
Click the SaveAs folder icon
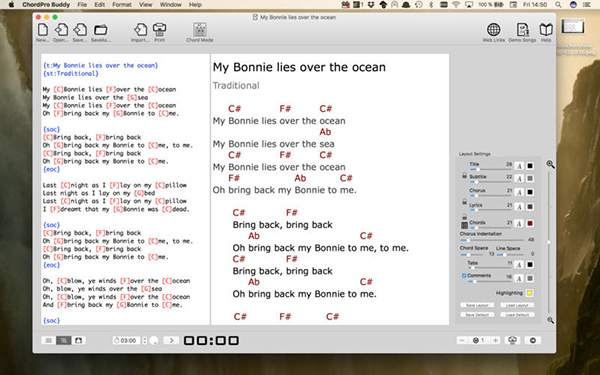click(x=101, y=30)
